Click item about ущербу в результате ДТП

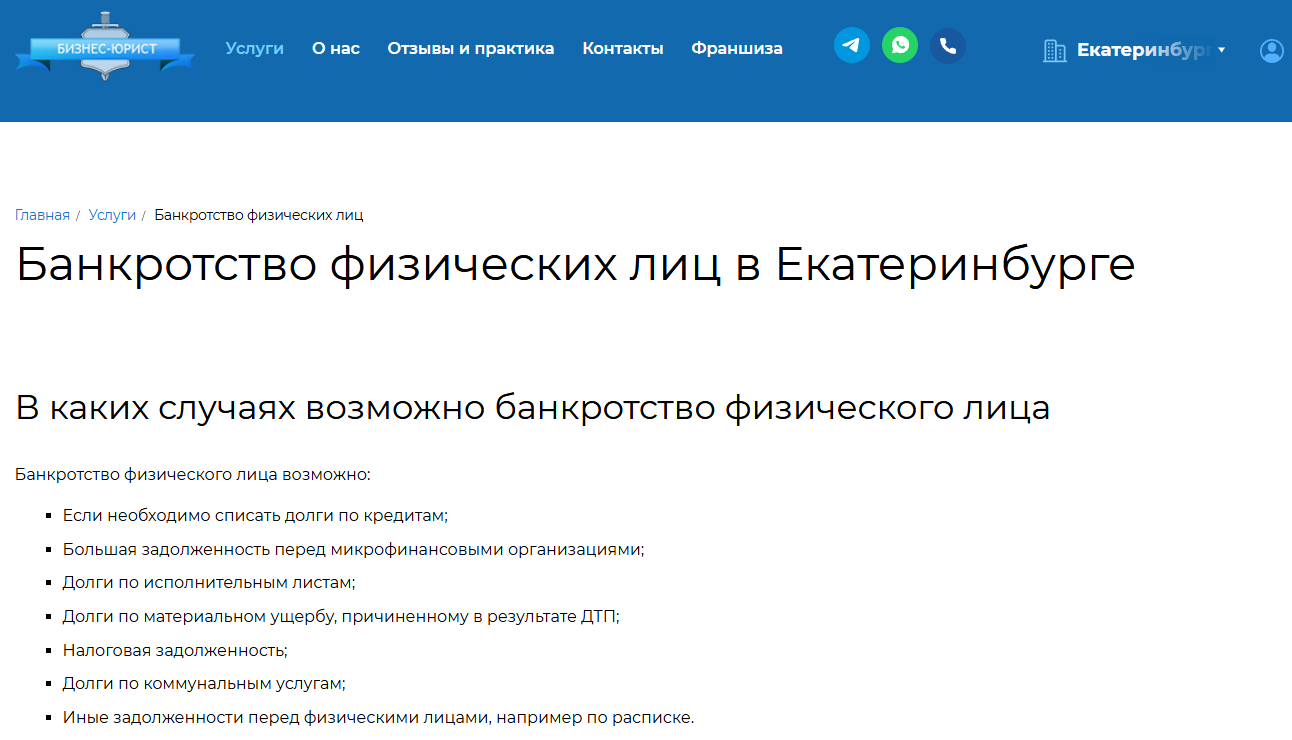[x=341, y=616]
